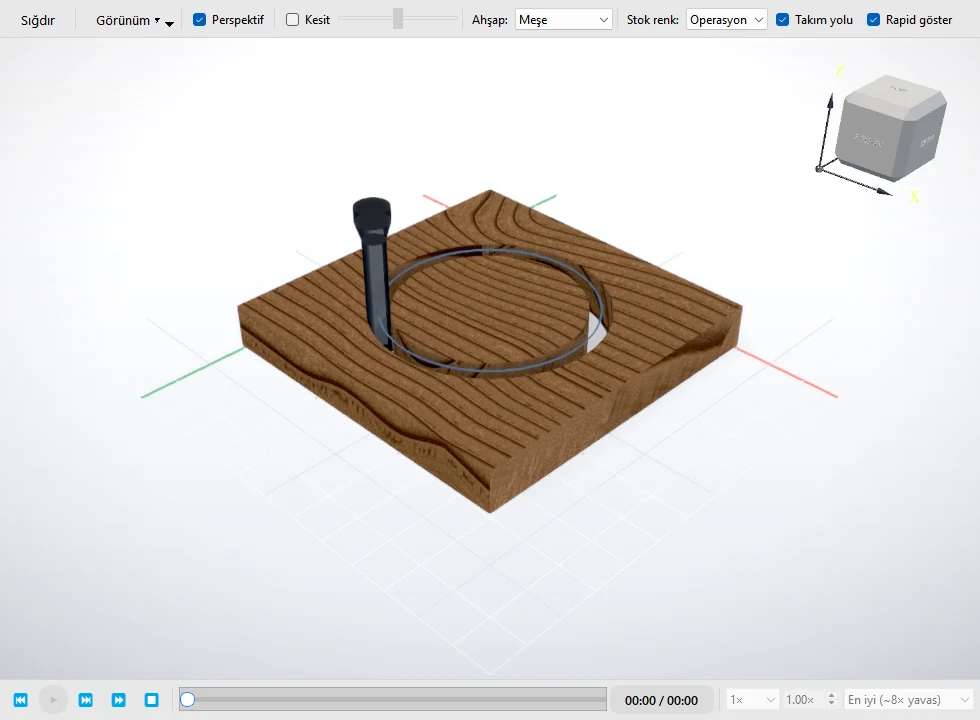Stop the simulation playback
980x720 pixels.
point(151,700)
